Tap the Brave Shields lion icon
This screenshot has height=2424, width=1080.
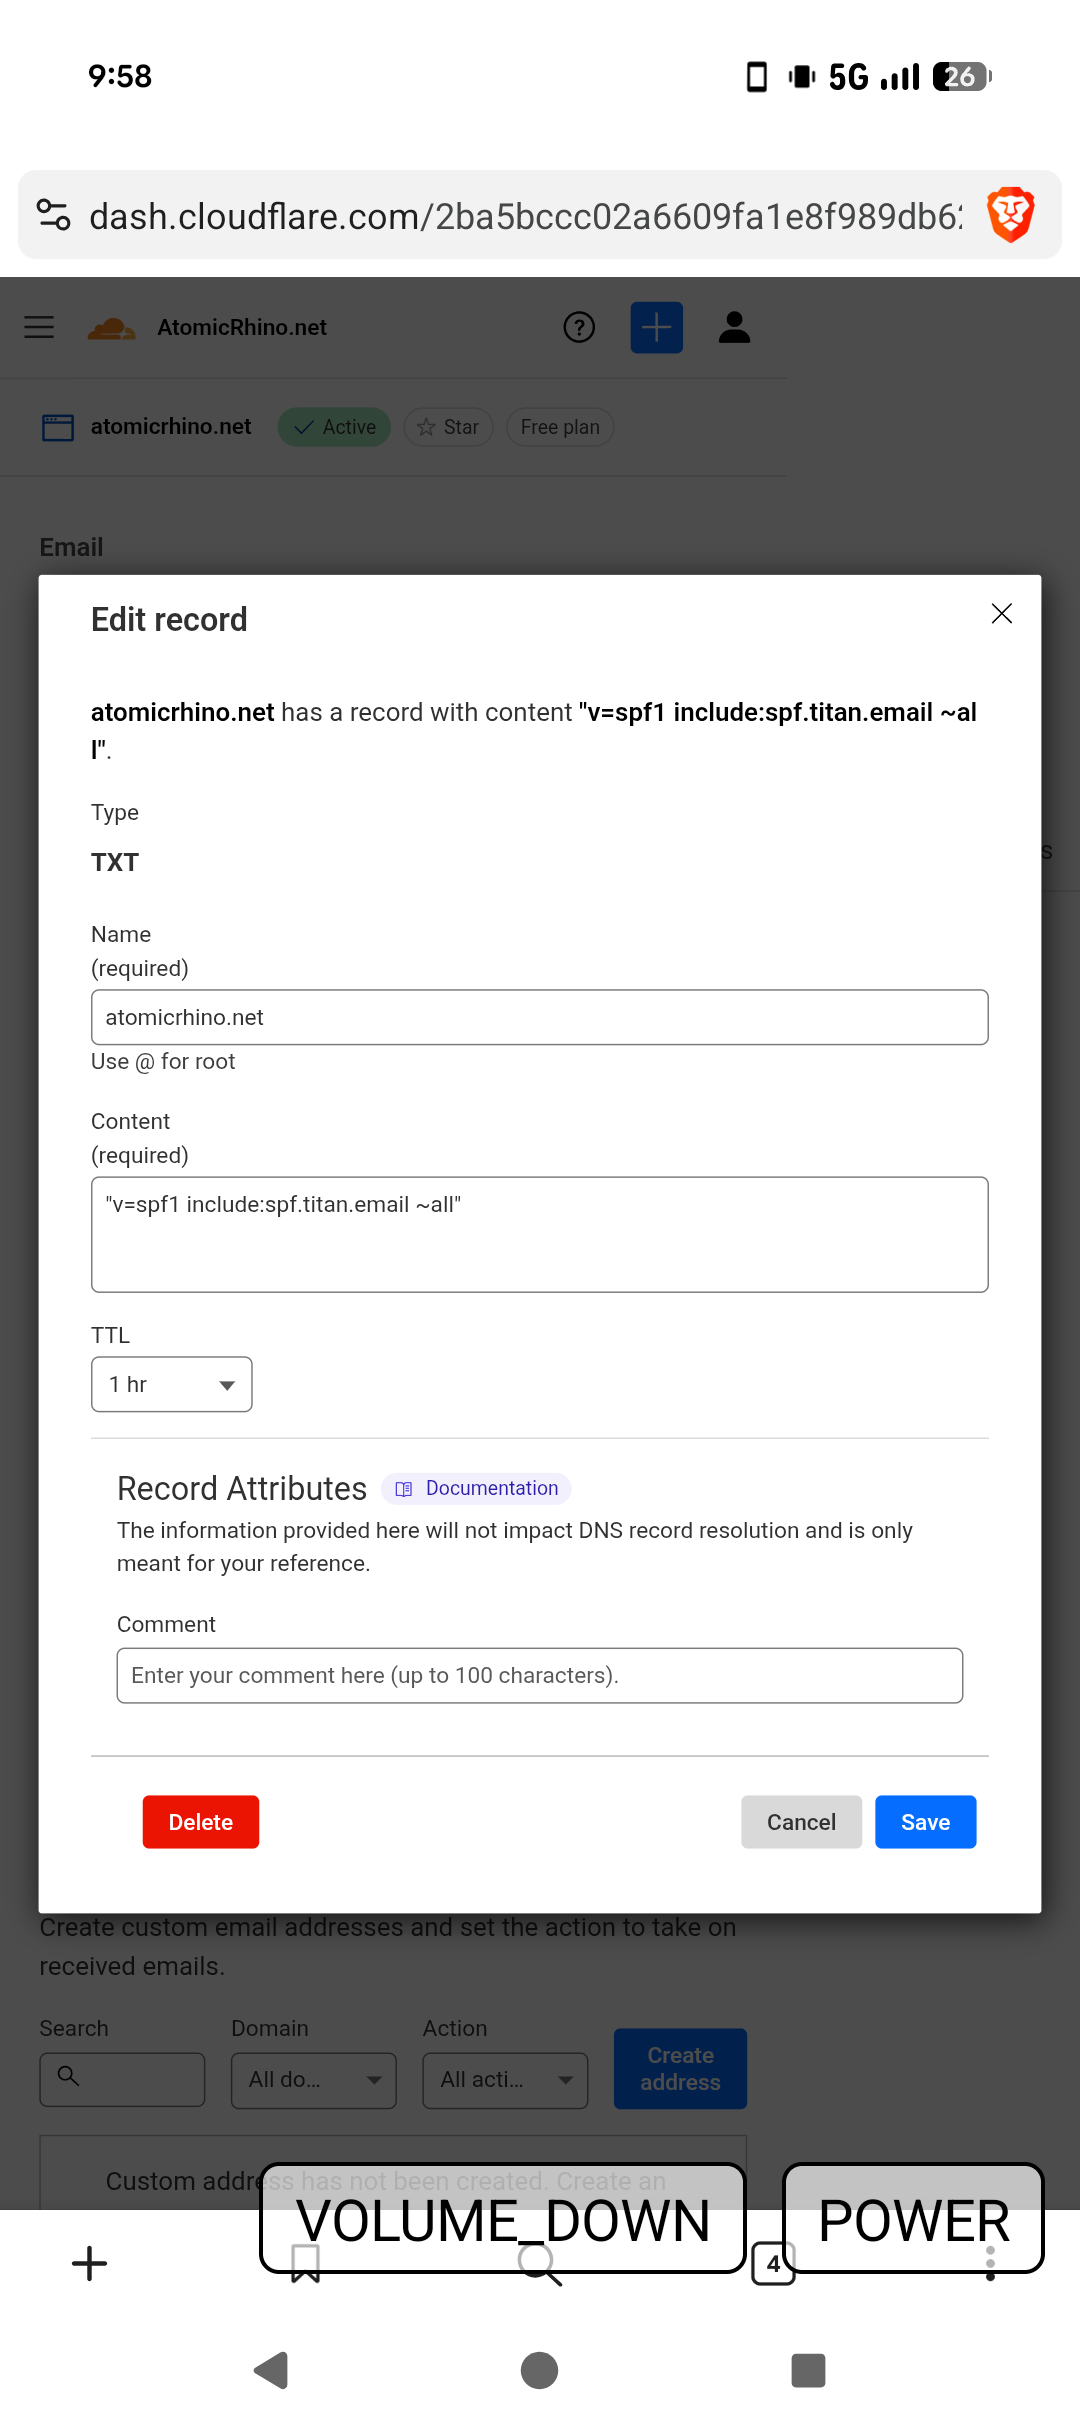[1010, 215]
